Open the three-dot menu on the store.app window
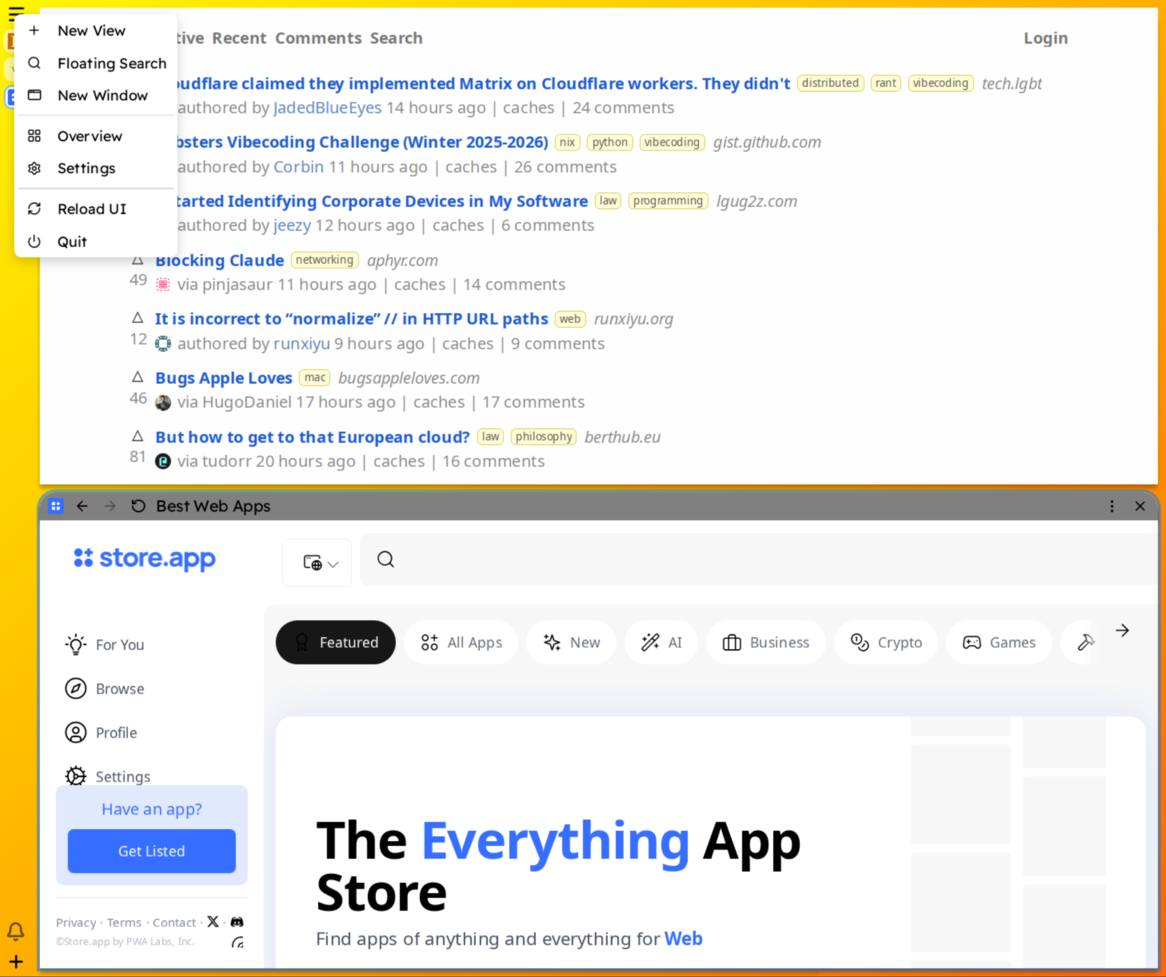 pos(1112,506)
